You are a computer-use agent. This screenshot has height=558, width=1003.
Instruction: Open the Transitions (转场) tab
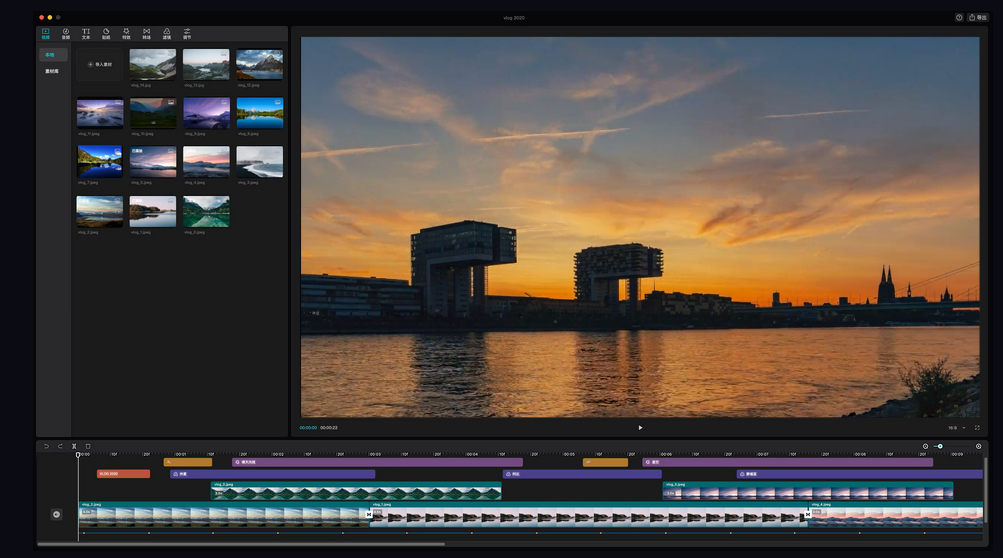click(x=146, y=34)
